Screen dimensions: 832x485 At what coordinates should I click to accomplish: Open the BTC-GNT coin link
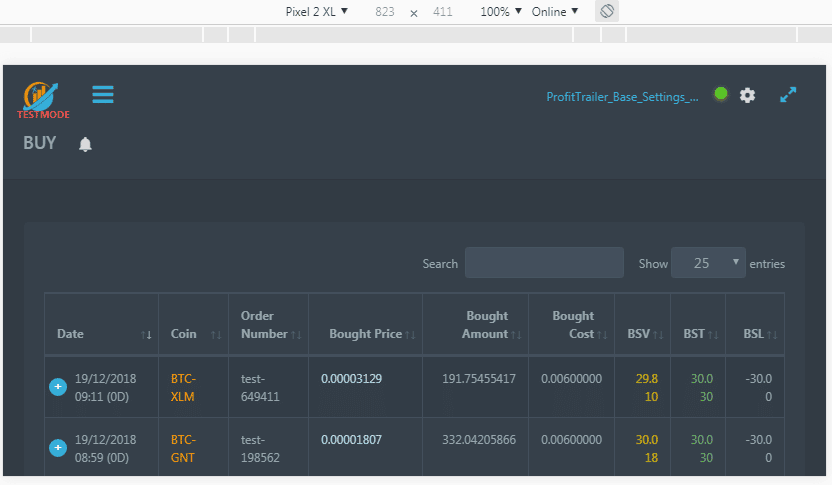184,448
